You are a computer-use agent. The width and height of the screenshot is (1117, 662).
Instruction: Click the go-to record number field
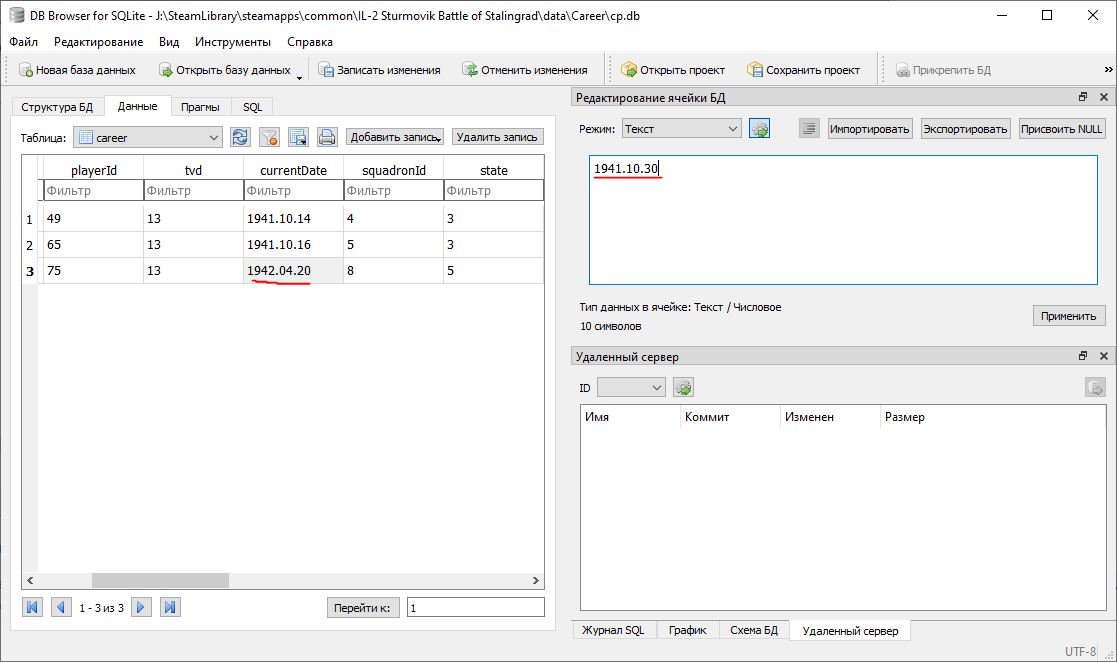476,608
